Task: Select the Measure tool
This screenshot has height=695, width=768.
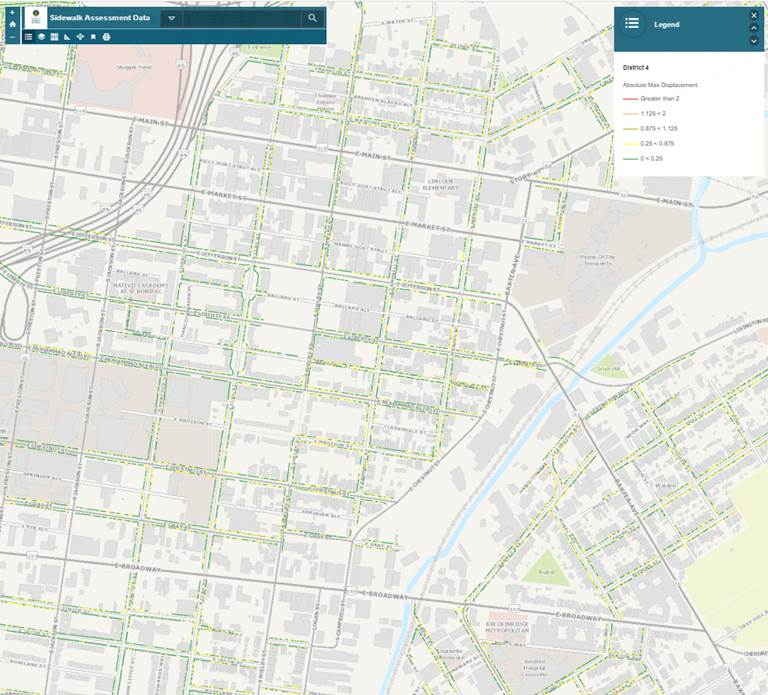Action: tap(67, 37)
